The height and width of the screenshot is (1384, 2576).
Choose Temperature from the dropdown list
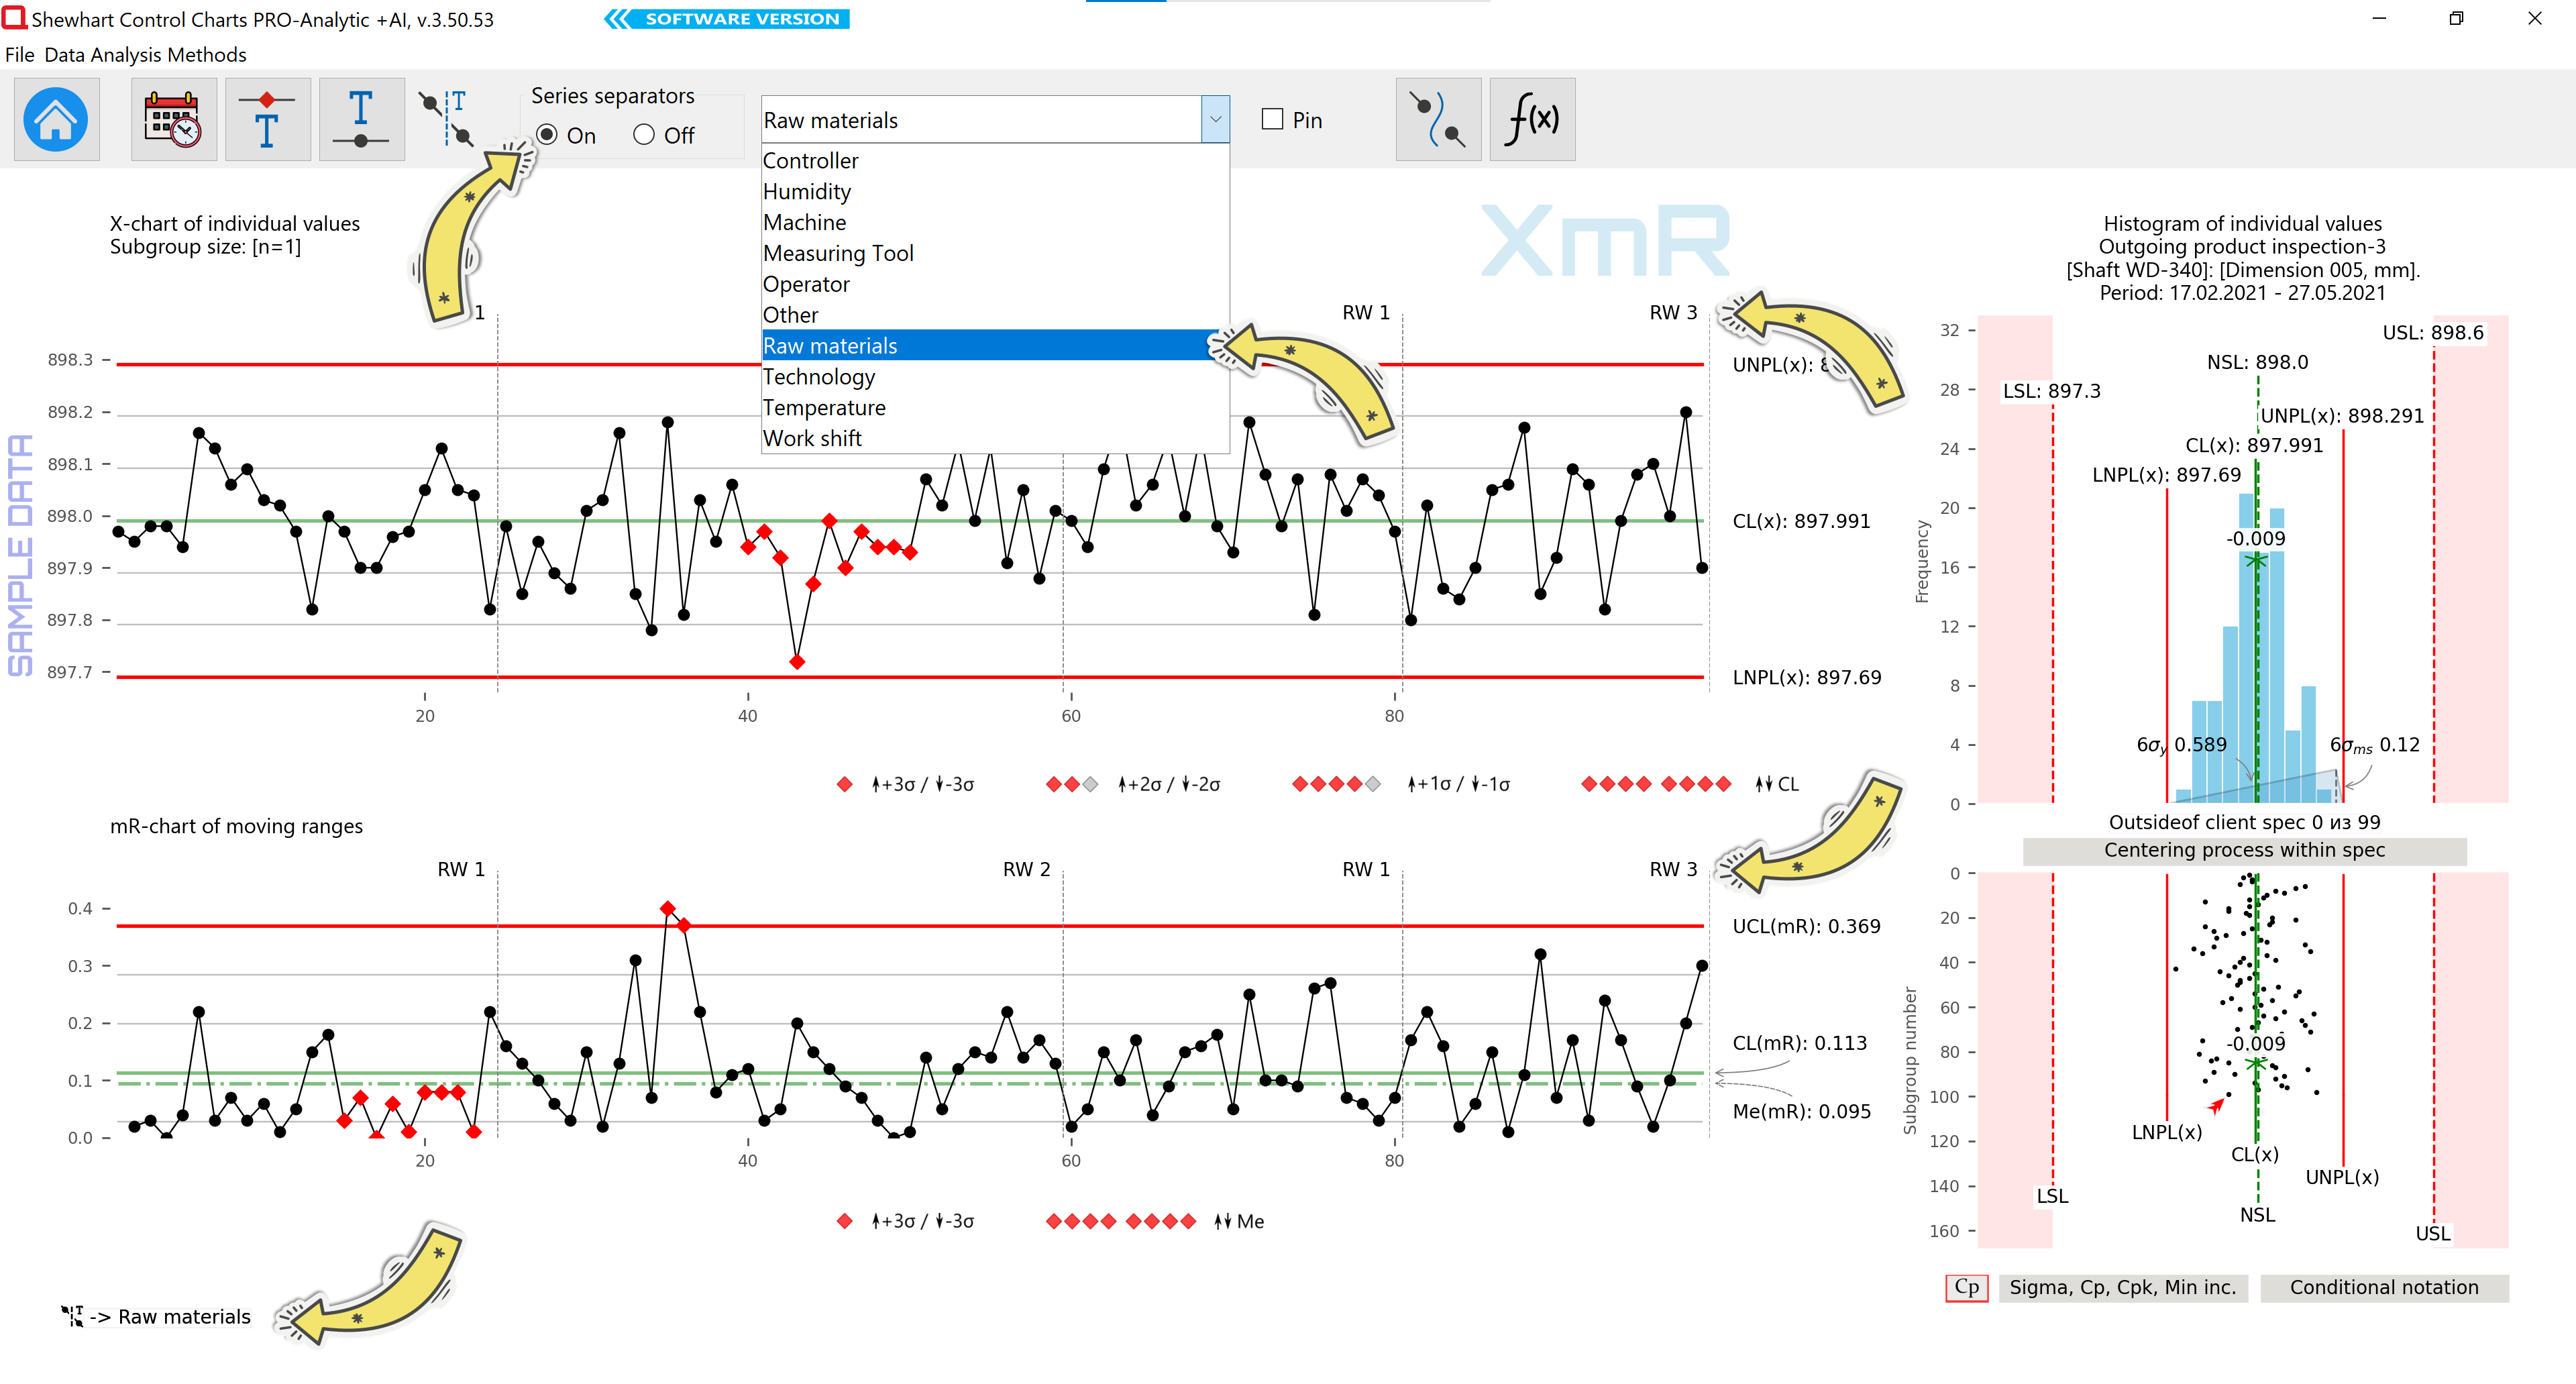[x=824, y=408]
